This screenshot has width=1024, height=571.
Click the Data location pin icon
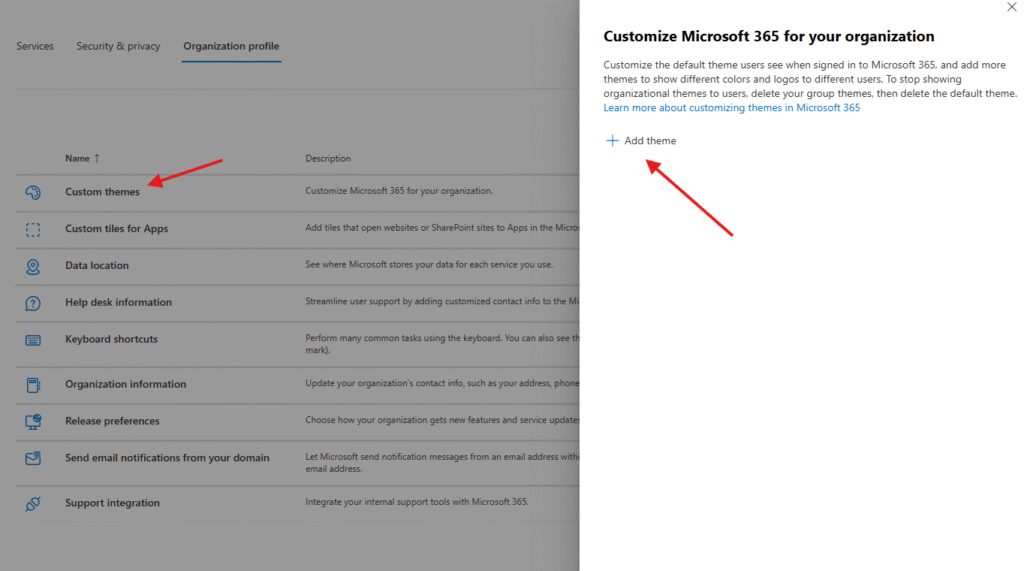pos(33,266)
